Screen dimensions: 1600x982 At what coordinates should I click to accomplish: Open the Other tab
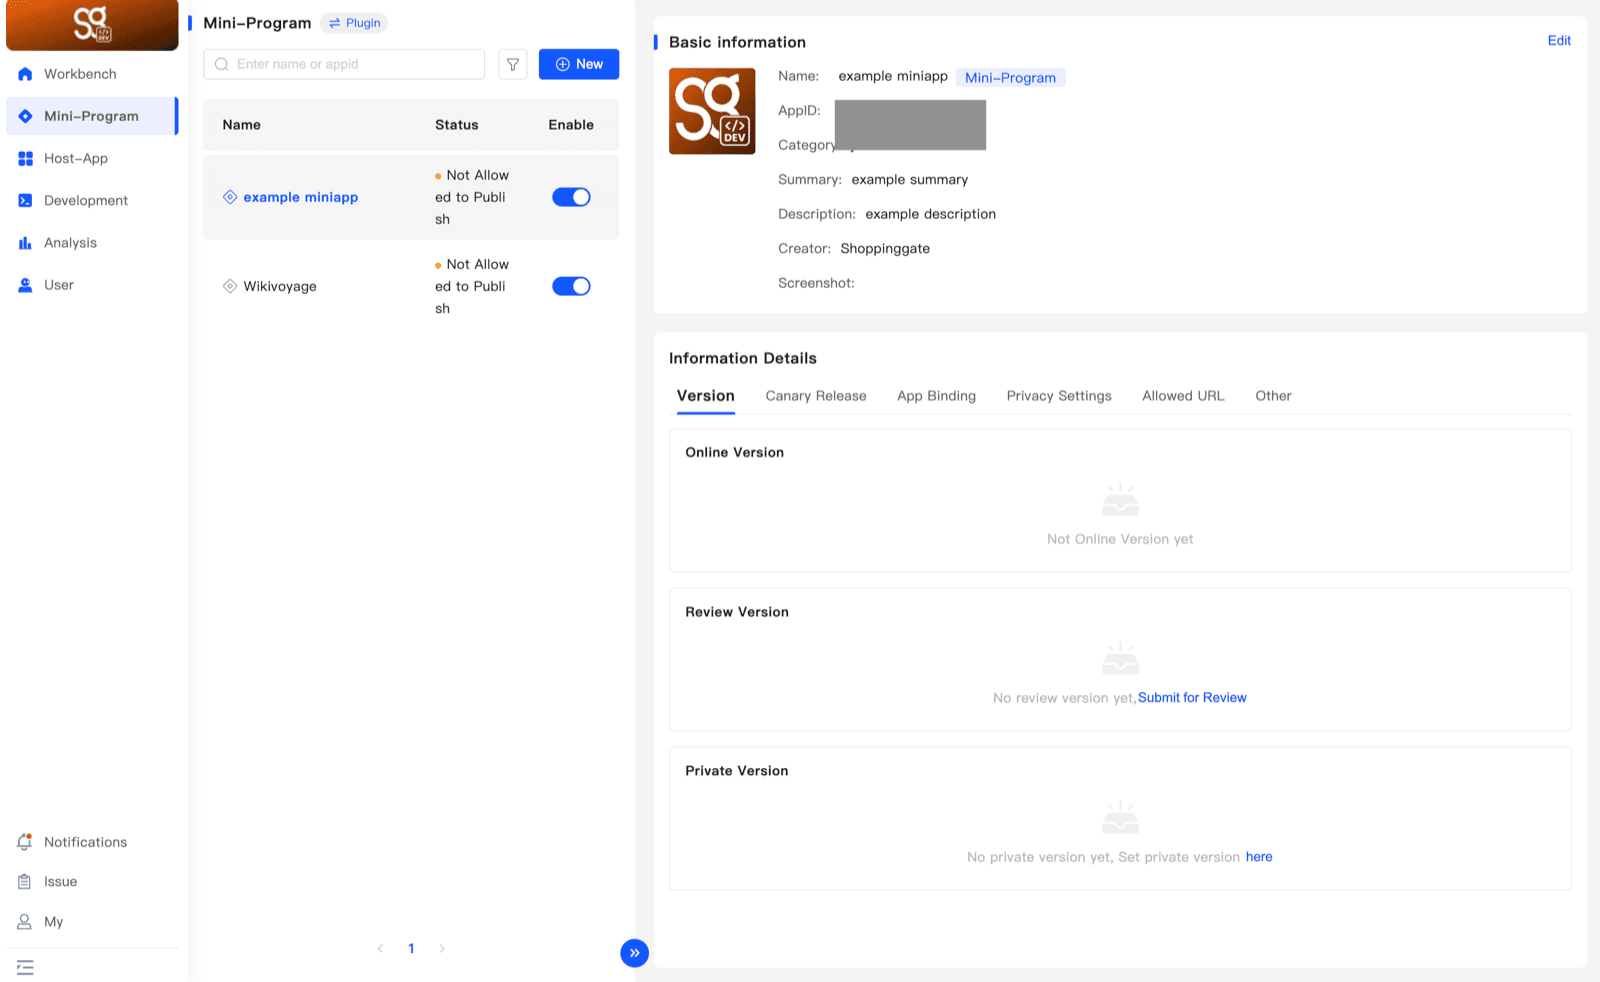pyautogui.click(x=1273, y=396)
